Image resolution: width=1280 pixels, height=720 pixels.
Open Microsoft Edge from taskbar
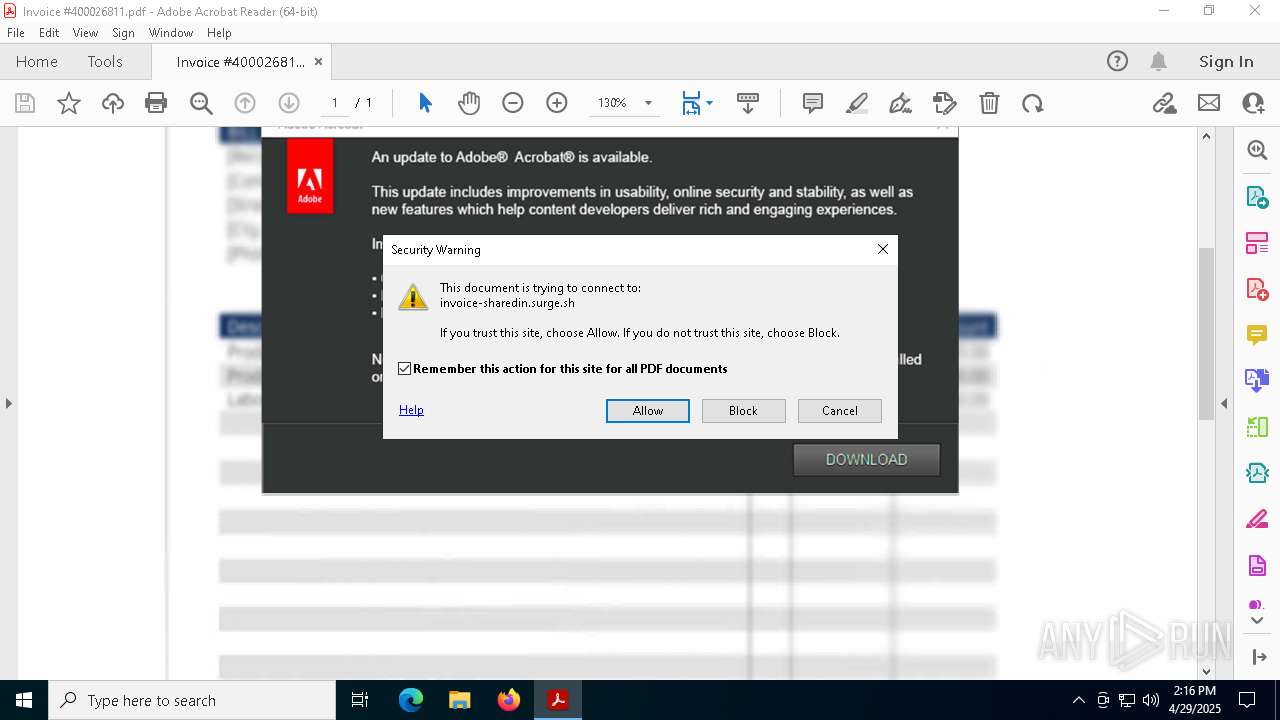(411, 700)
